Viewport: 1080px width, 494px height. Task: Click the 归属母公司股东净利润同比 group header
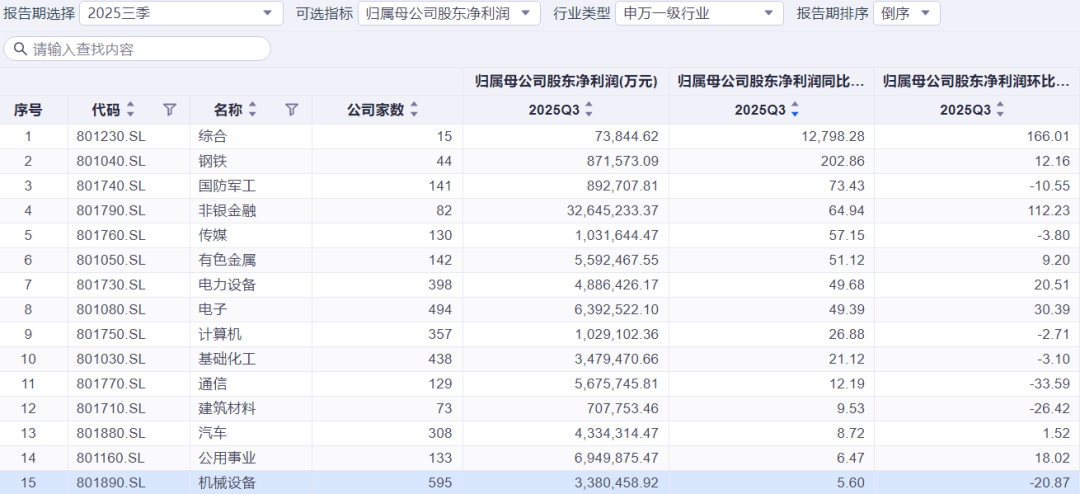coord(771,81)
